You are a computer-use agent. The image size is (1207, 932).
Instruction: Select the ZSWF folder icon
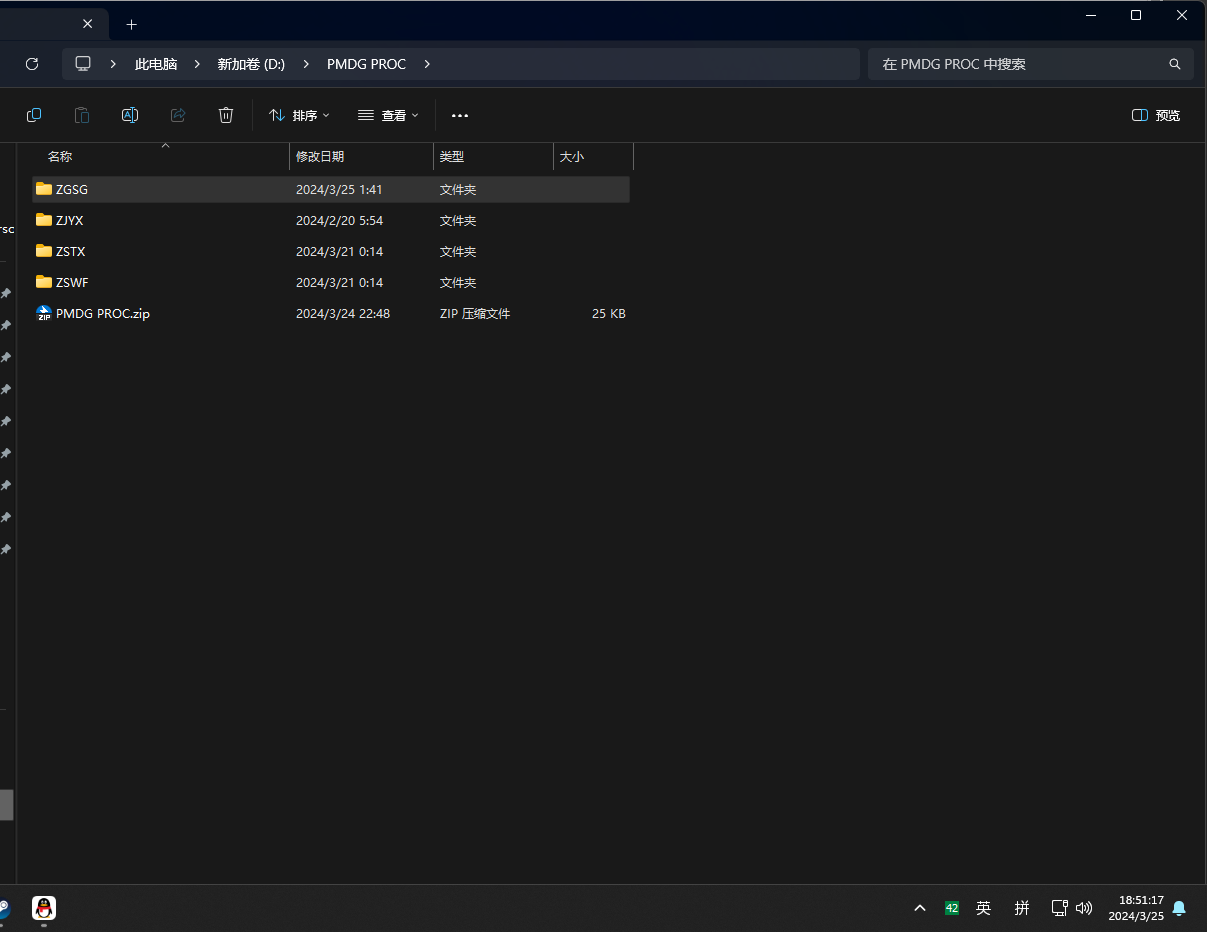pos(43,282)
